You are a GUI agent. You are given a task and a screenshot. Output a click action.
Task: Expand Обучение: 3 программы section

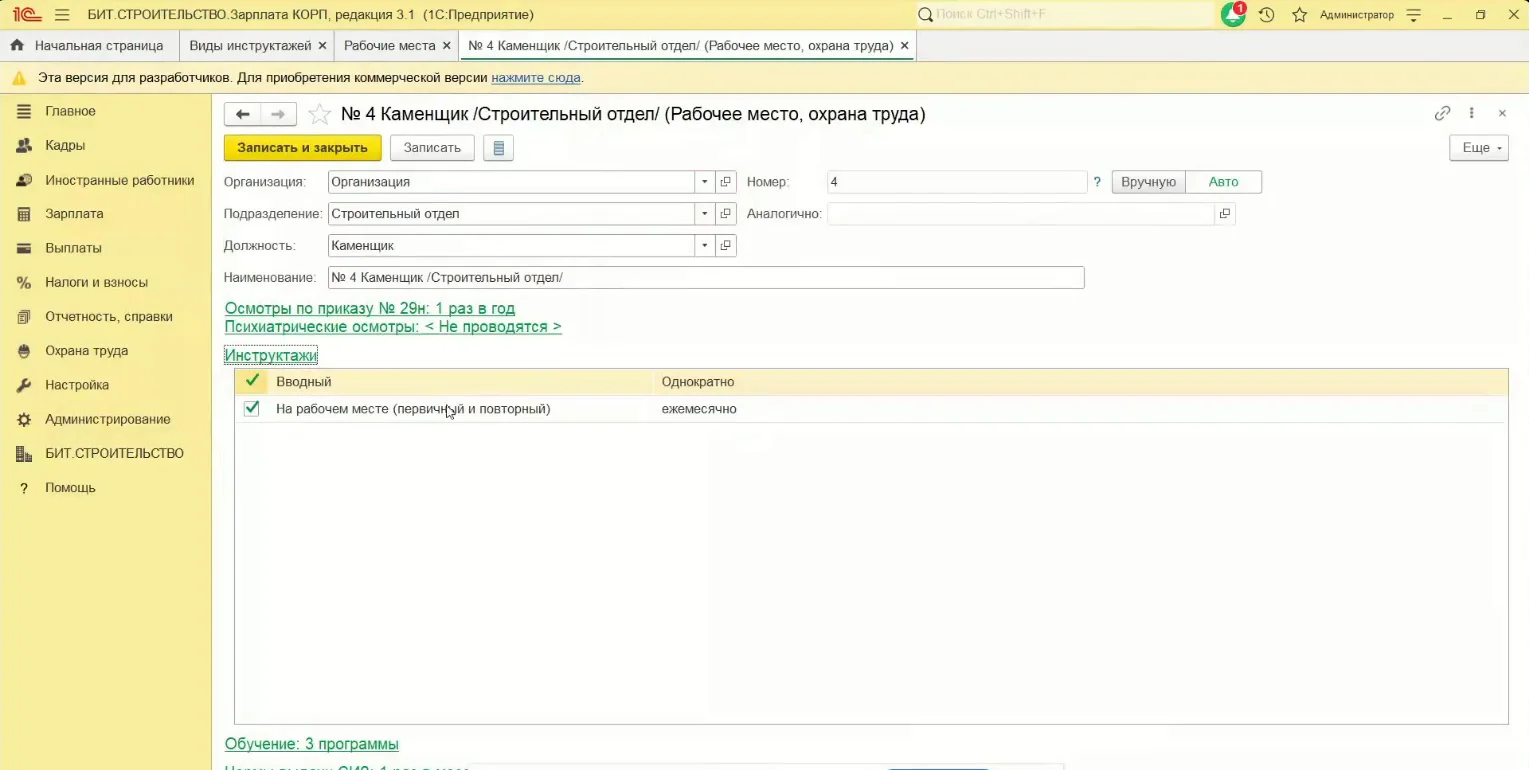(312, 744)
